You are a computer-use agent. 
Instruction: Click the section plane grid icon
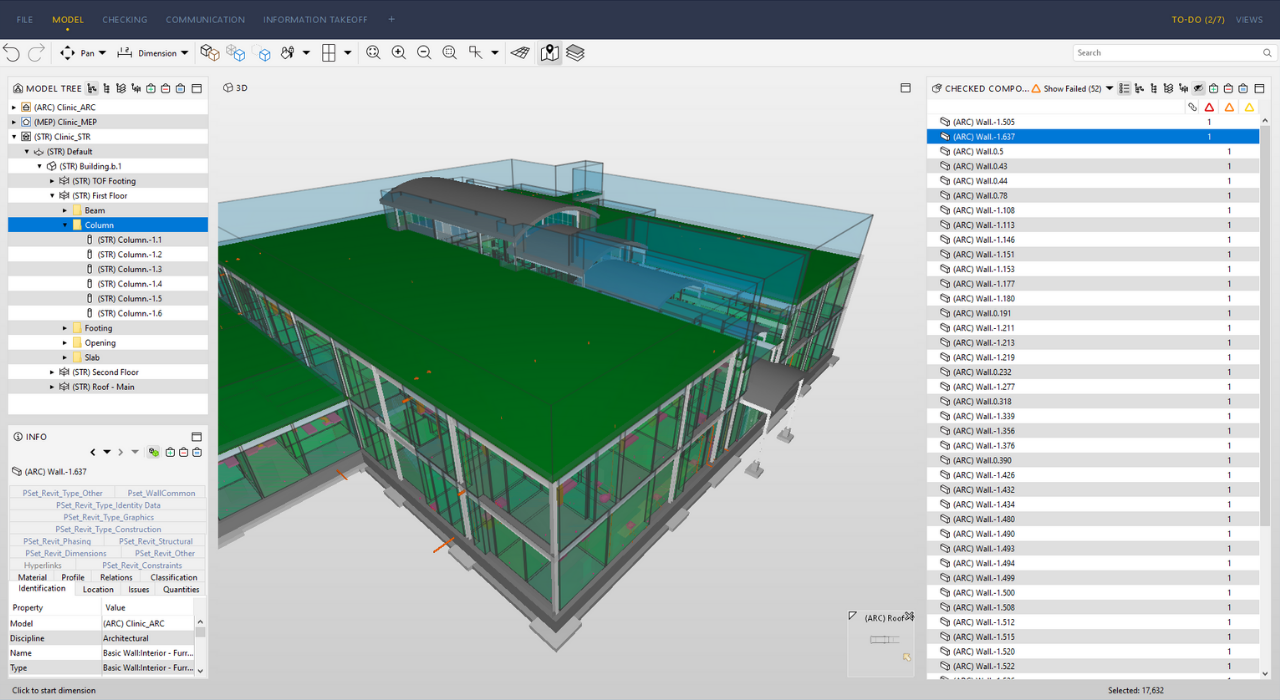pos(520,53)
